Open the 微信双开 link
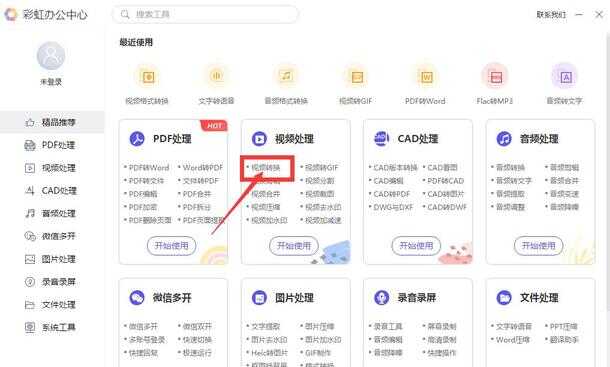Viewport: 610px width, 367px height. (x=197, y=327)
